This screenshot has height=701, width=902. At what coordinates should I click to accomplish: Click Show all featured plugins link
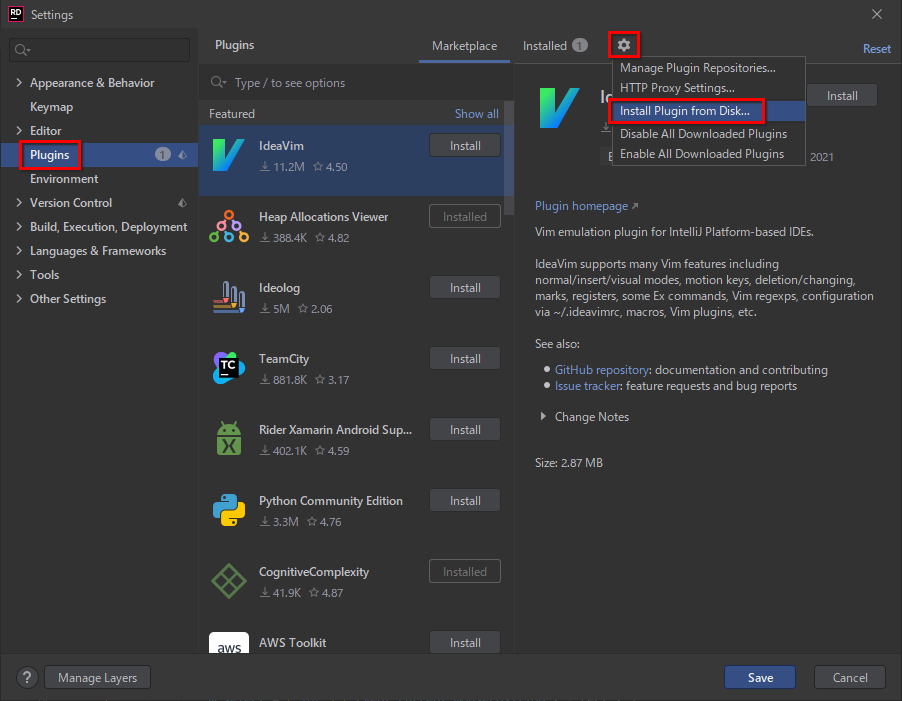point(476,114)
